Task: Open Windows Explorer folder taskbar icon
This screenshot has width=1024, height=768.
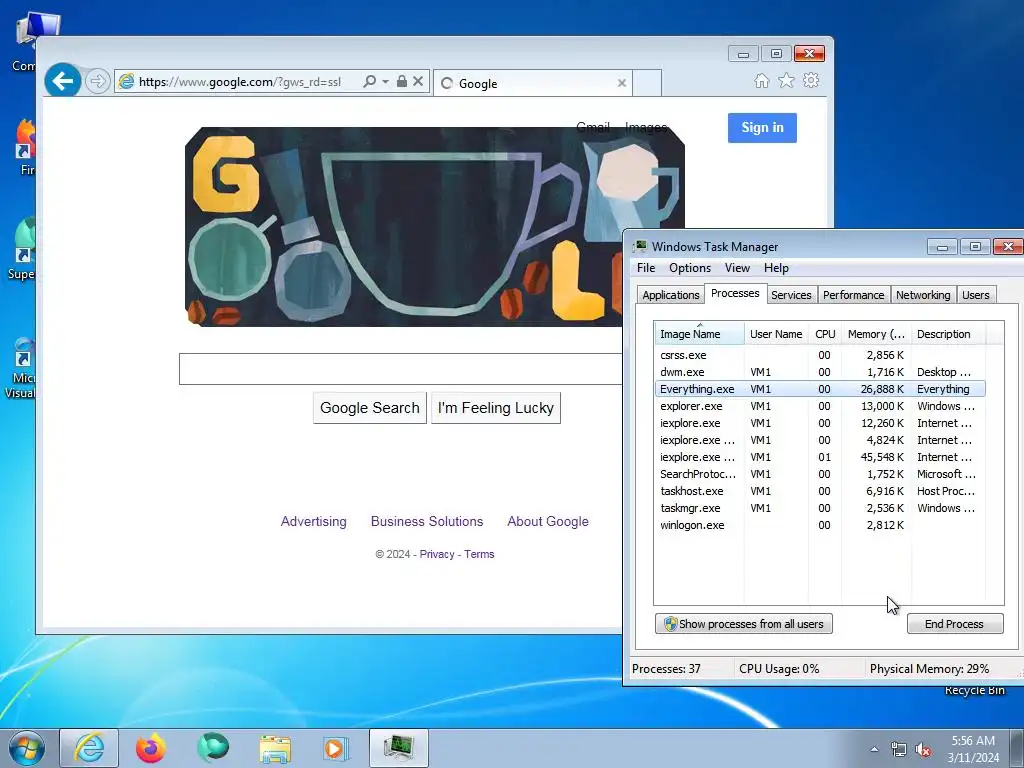Action: (x=275, y=748)
